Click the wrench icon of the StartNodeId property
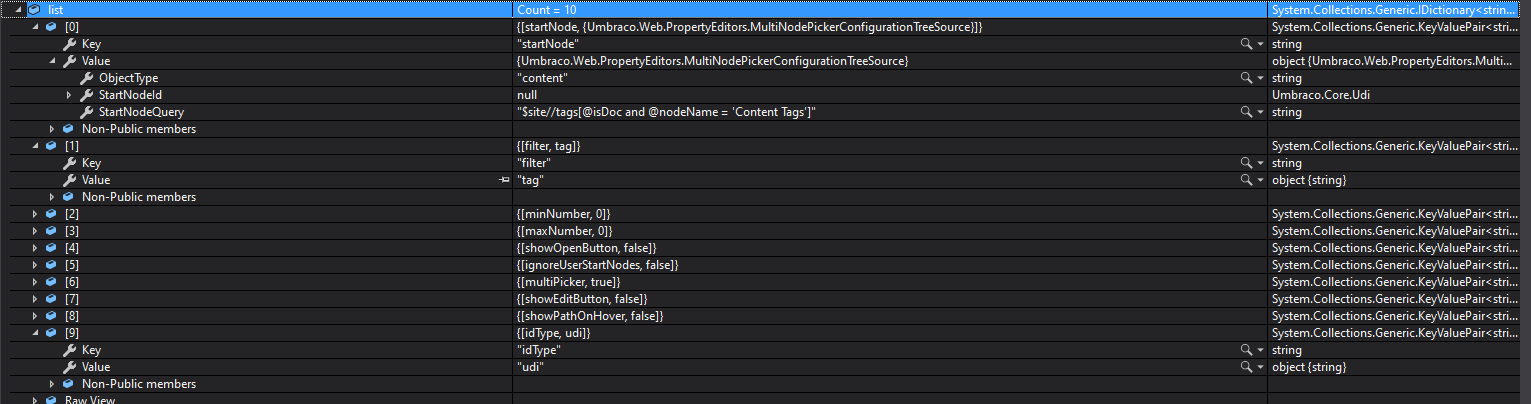The image size is (1531, 404). [x=86, y=95]
